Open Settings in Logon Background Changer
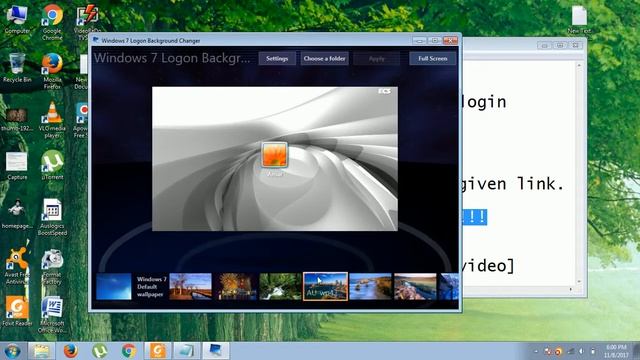The image size is (640, 360). [277, 58]
